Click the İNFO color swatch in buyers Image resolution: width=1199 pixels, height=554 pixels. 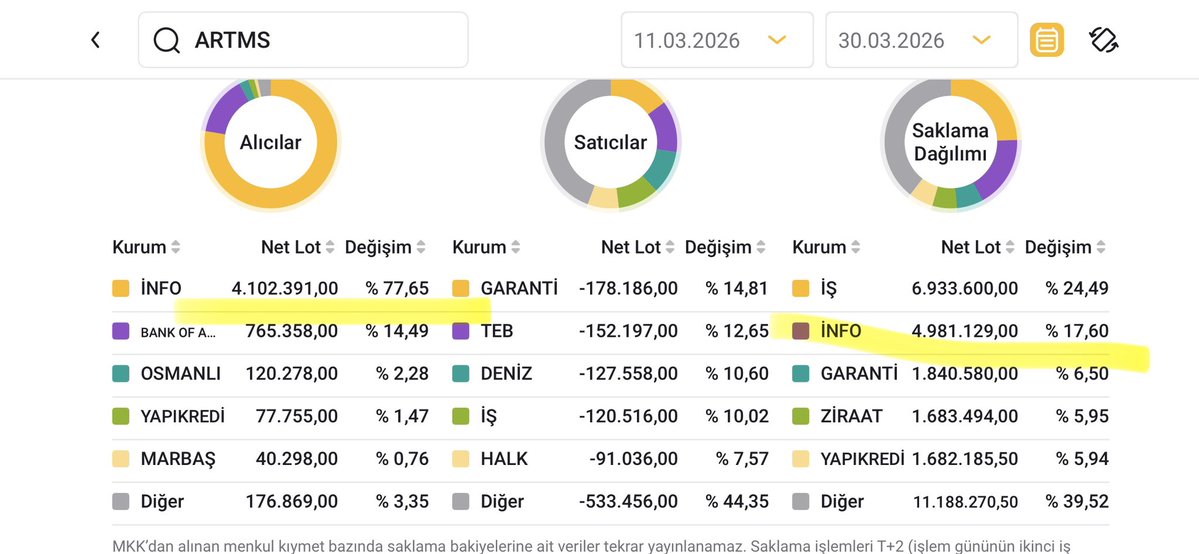(120, 288)
